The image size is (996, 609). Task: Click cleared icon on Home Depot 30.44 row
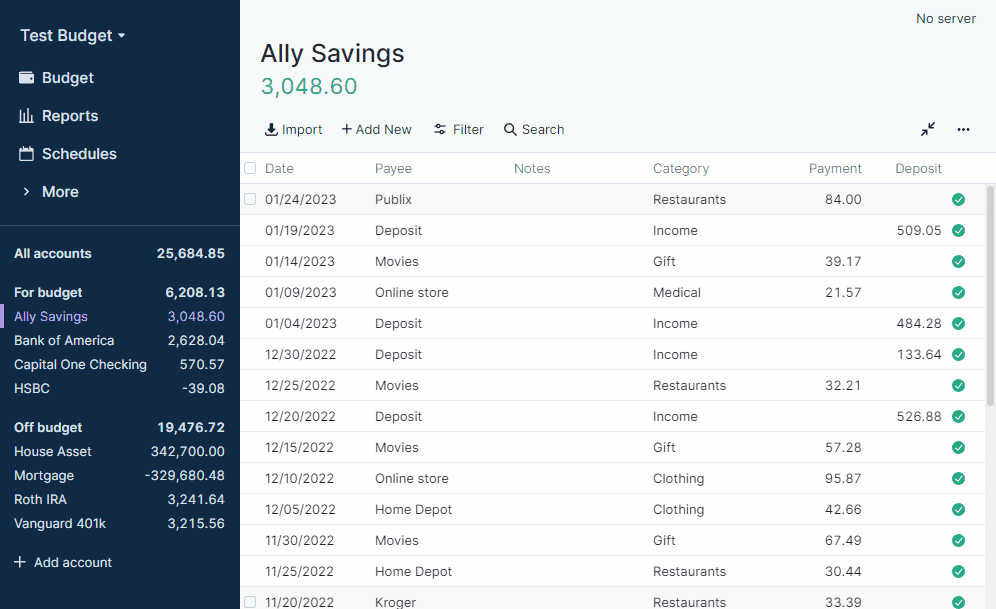coord(959,572)
